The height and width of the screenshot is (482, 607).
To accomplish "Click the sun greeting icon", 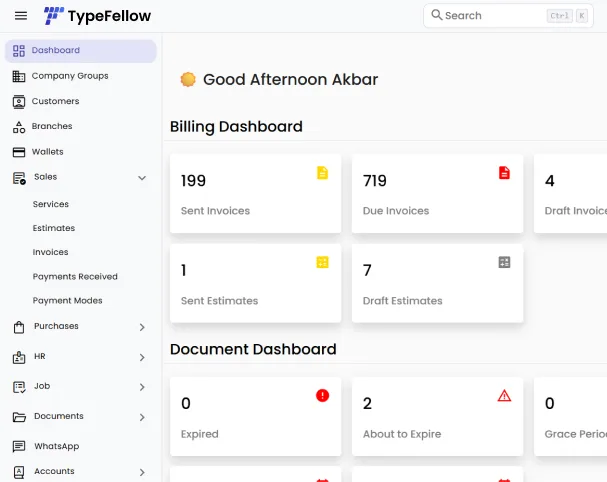I will pos(188,79).
